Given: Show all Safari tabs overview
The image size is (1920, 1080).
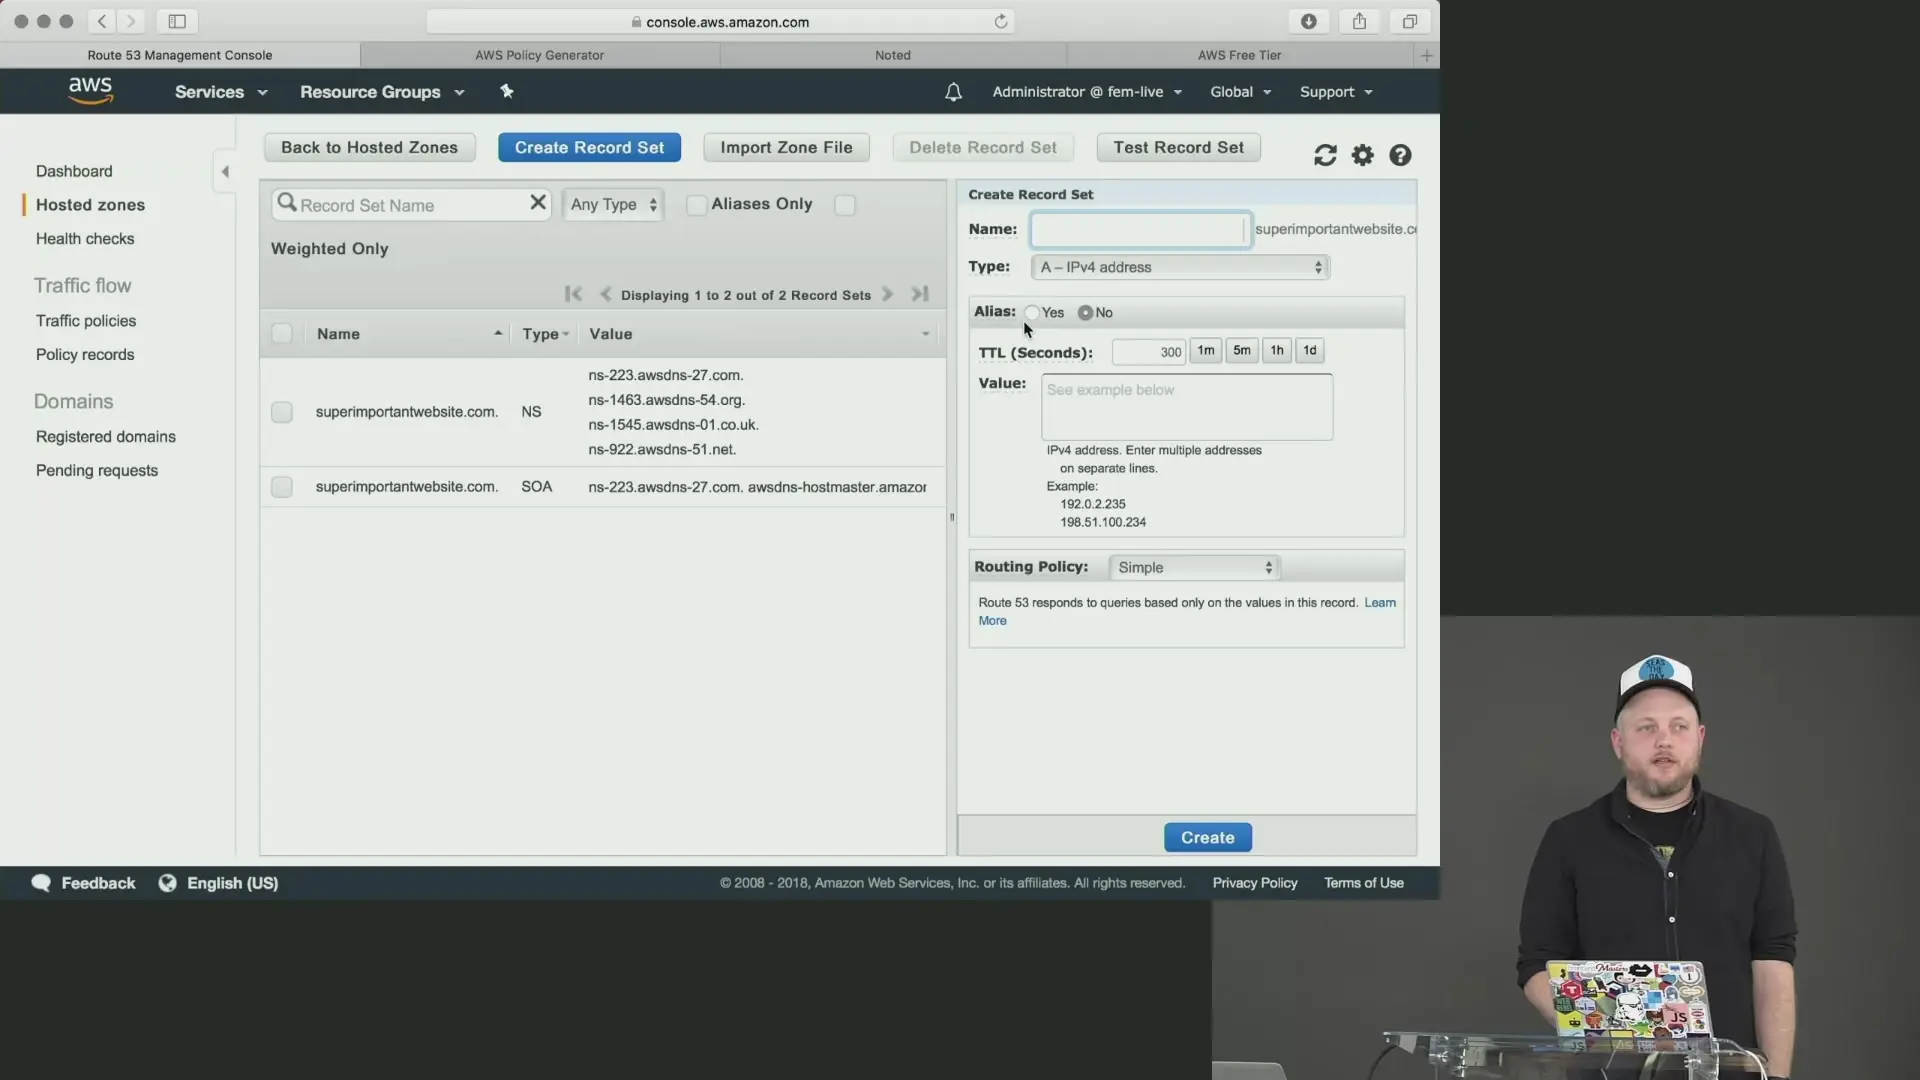Looking at the screenshot, I should coord(1409,21).
